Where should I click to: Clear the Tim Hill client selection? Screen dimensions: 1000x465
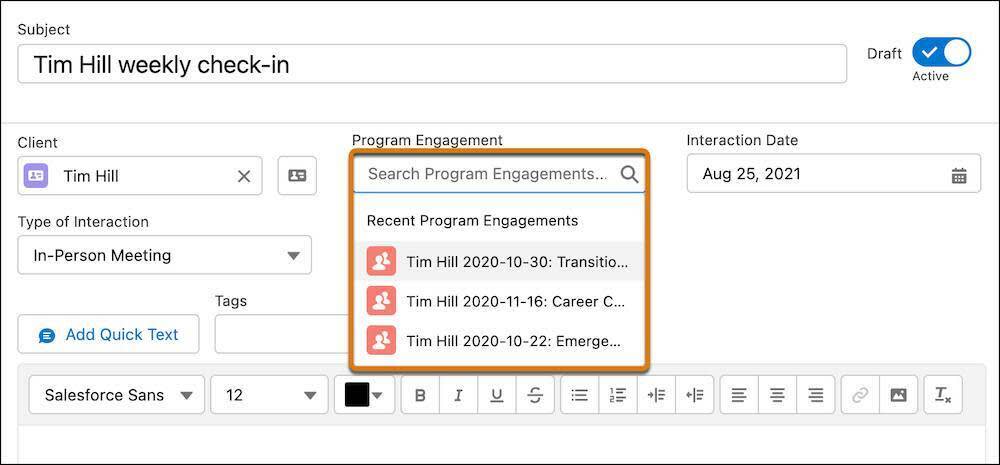244,177
